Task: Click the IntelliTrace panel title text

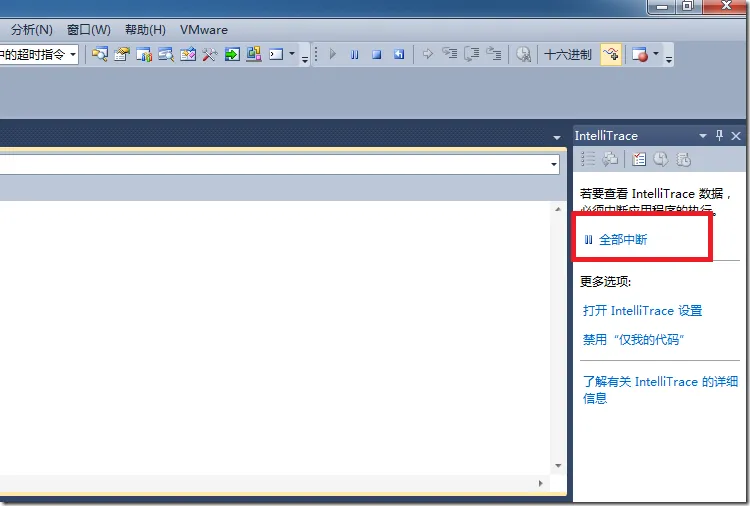Action: click(x=606, y=136)
